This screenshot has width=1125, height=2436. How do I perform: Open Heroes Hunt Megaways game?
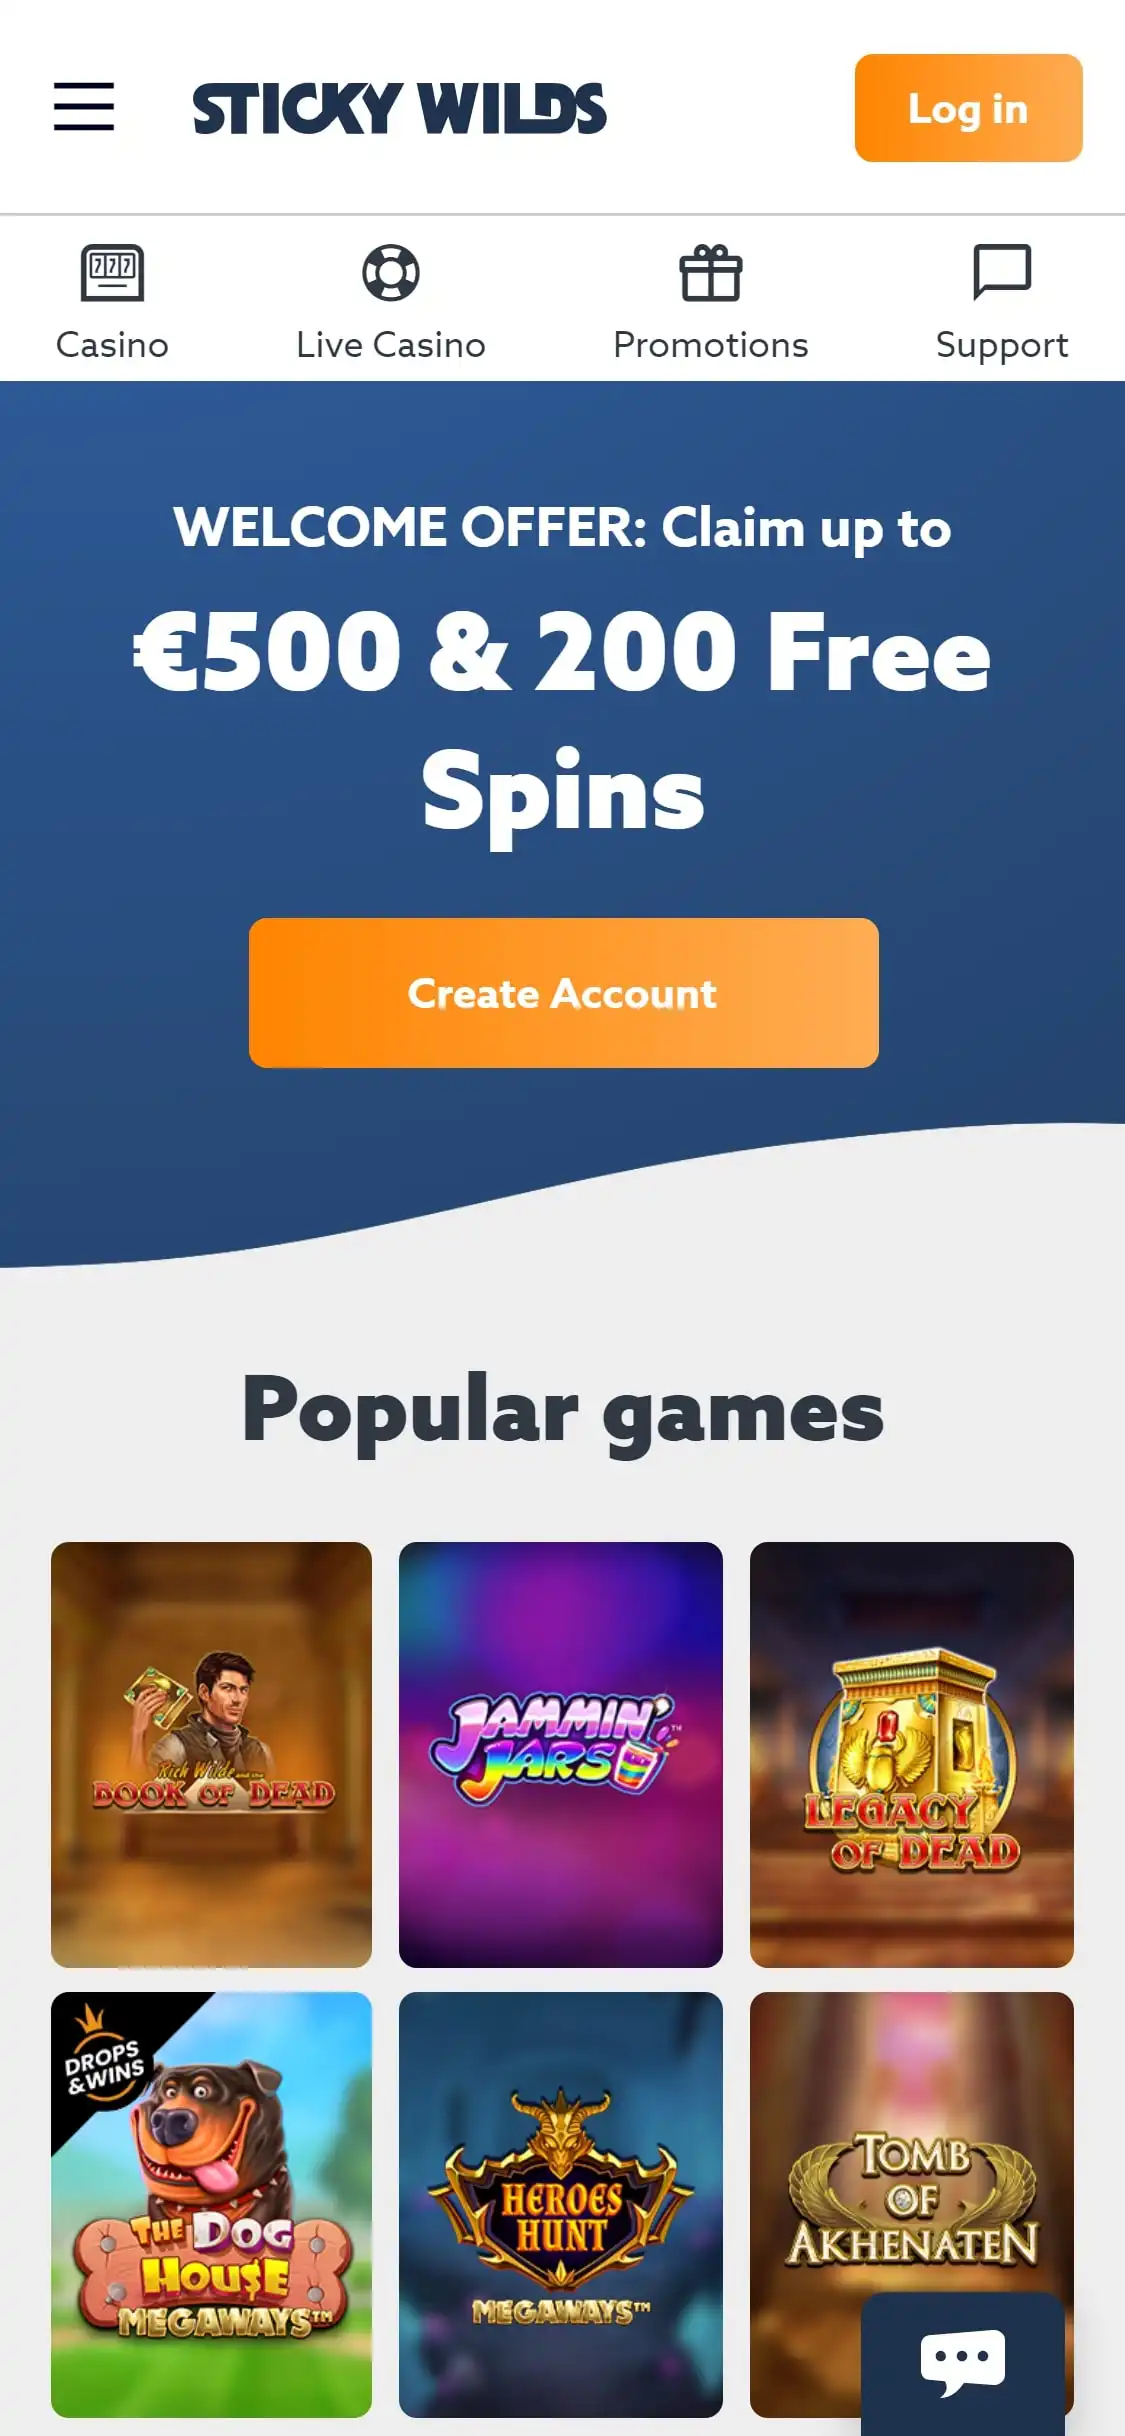pyautogui.click(x=561, y=2205)
